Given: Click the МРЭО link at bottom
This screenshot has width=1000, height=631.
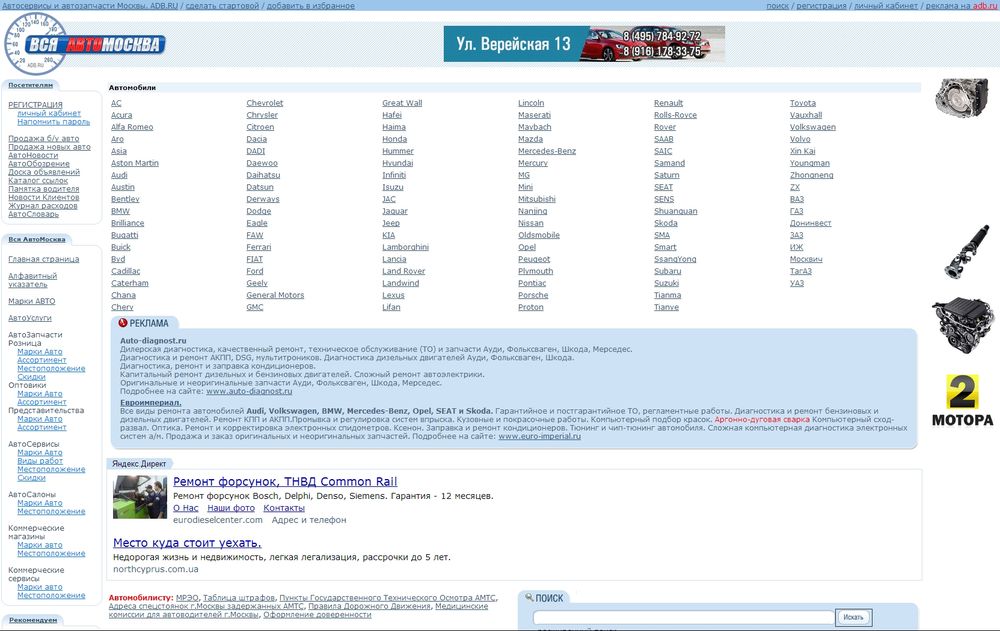Looking at the screenshot, I should (187, 598).
